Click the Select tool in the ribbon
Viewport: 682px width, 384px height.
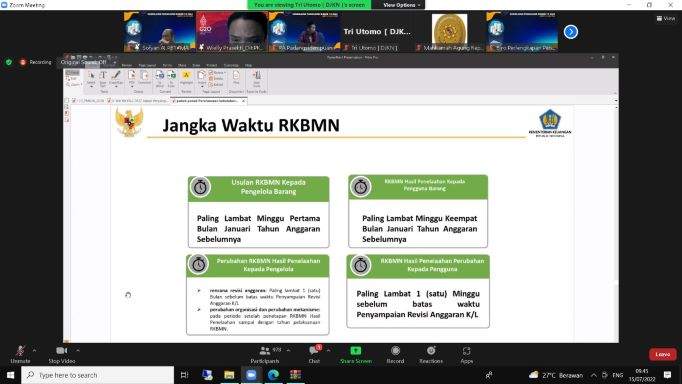point(91,79)
